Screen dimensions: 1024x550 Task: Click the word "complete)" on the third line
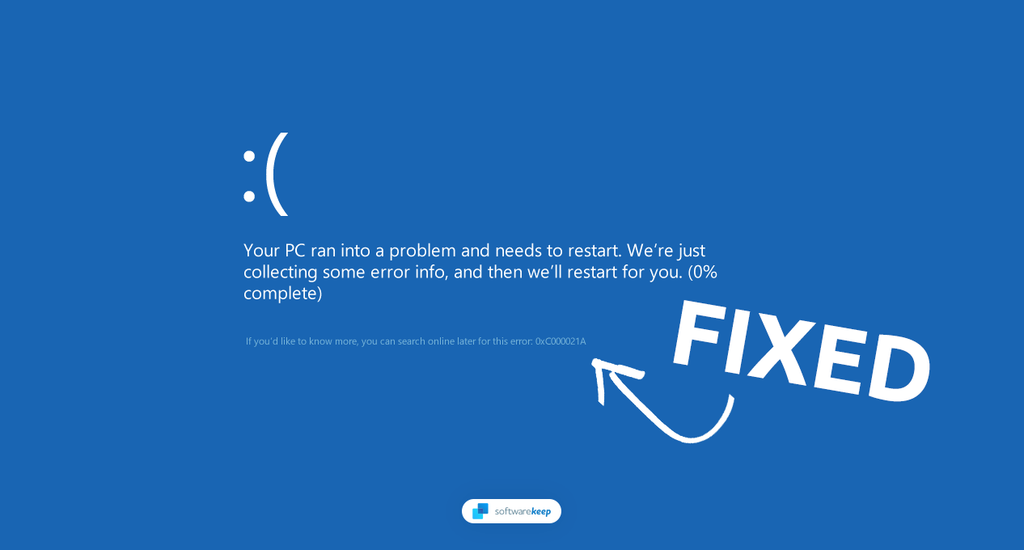(x=283, y=294)
